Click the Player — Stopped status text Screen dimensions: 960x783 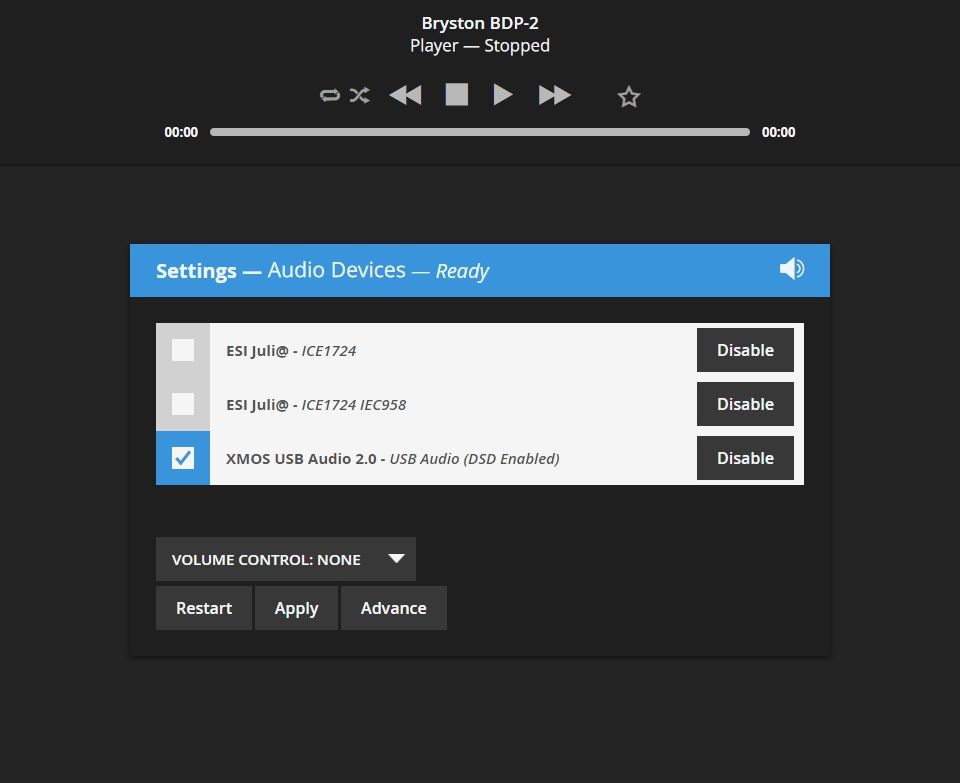click(480, 46)
